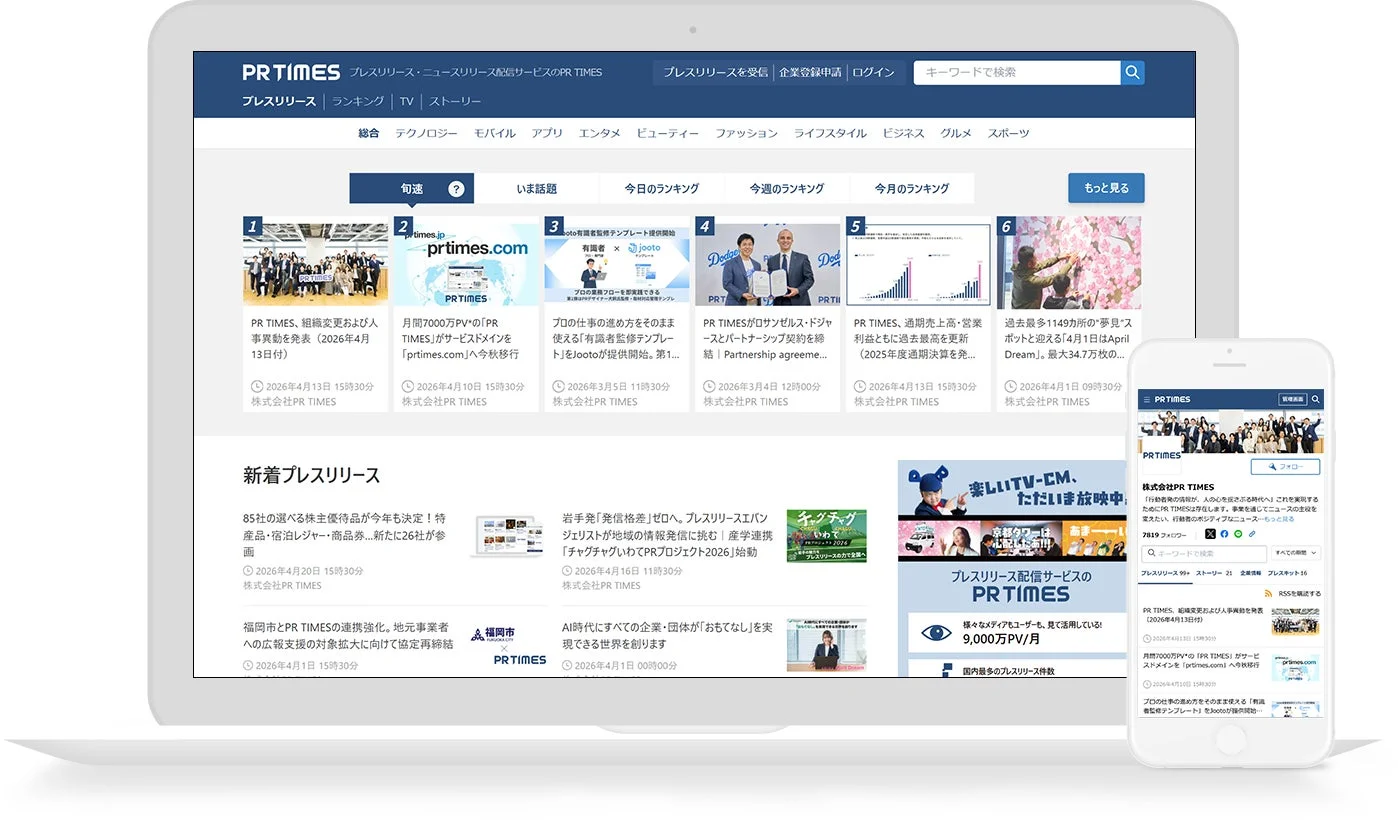Select the アプリ category

coord(547,133)
